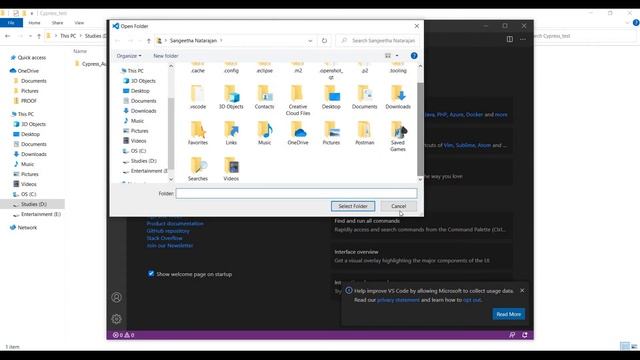640x360 pixels.
Task: Select Entertainment (E:) in Explorer sidebar
Action: coord(37,214)
